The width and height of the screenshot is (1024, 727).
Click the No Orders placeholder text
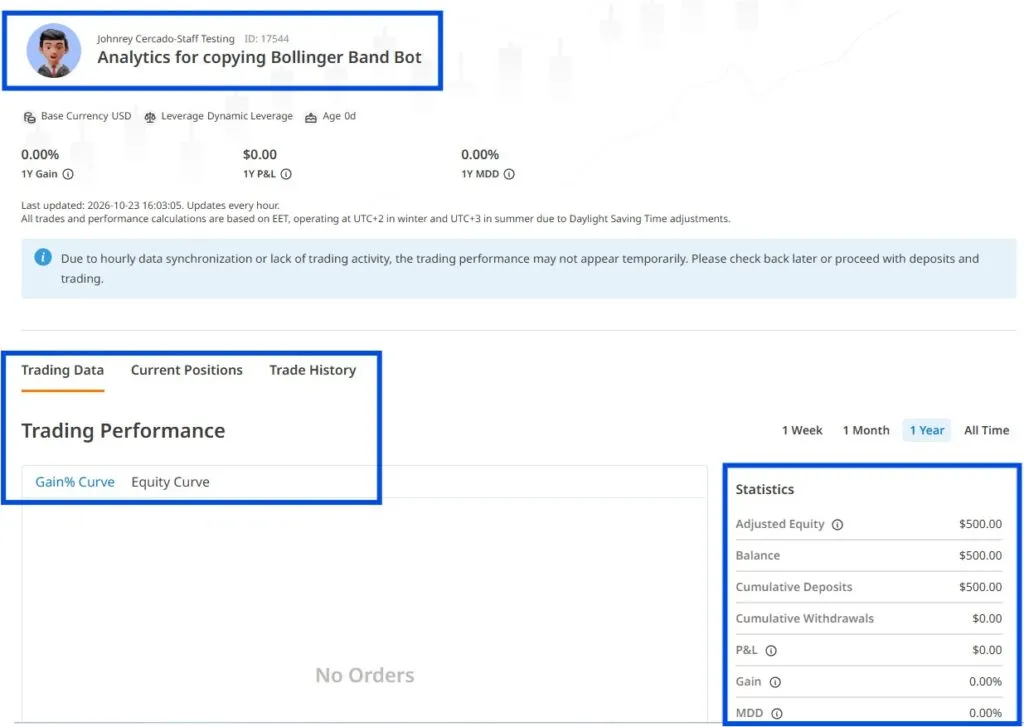tap(364, 675)
